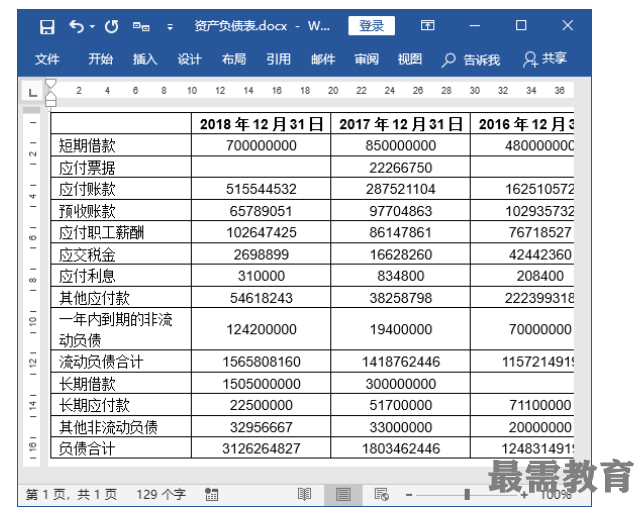Click the cell with value 1803462446
640x516 pixels.
pos(401,448)
